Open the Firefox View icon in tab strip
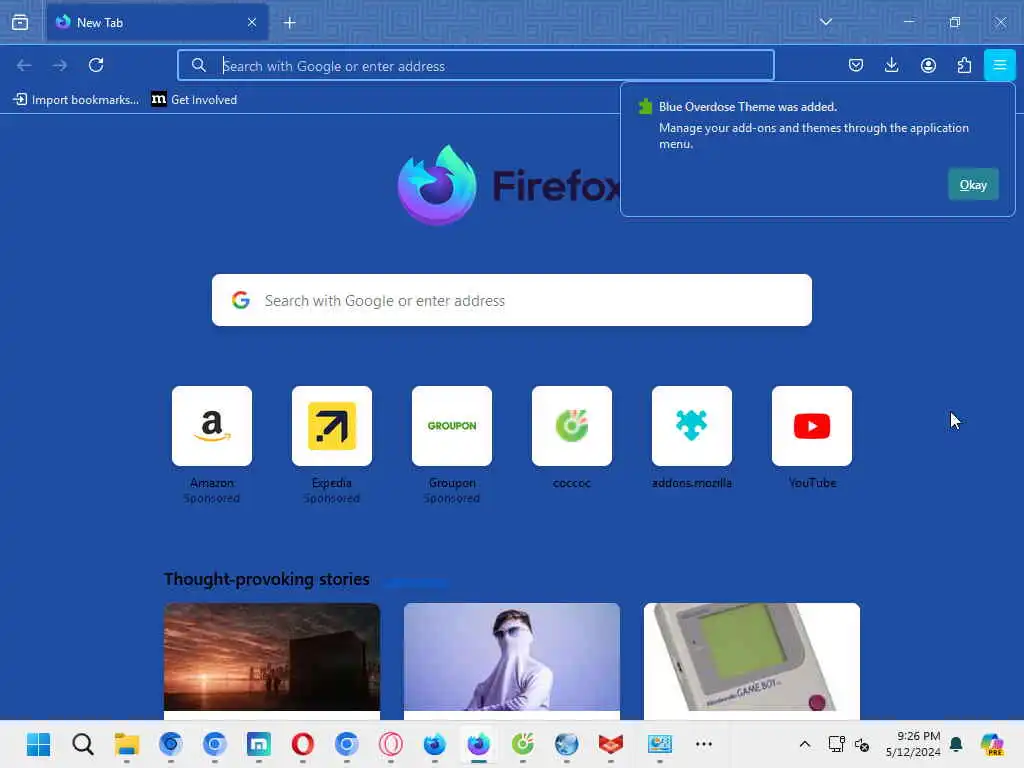 tap(20, 22)
